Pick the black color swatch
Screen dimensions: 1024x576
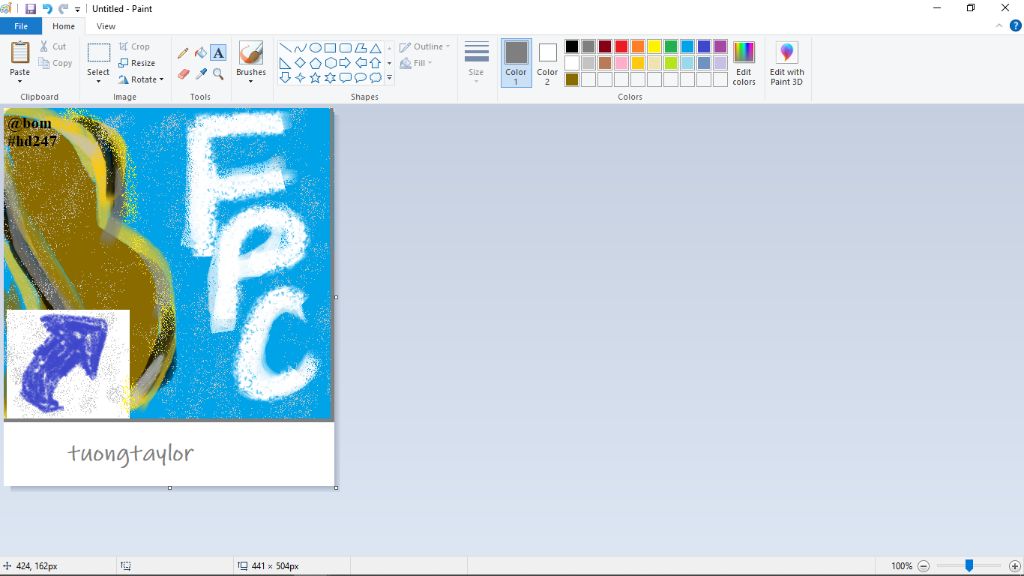[571, 46]
